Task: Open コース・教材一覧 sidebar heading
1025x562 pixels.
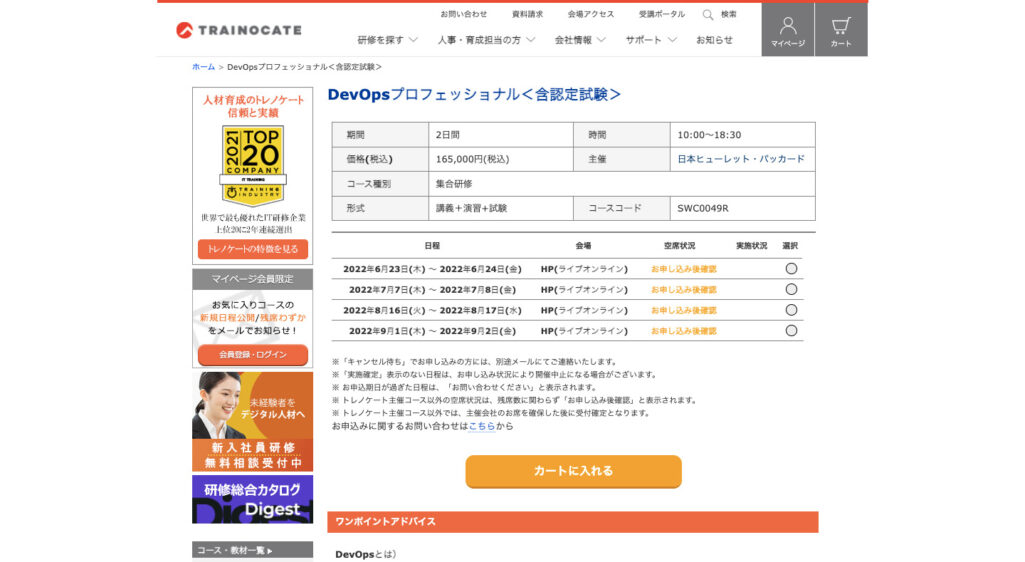Action: 252,550
